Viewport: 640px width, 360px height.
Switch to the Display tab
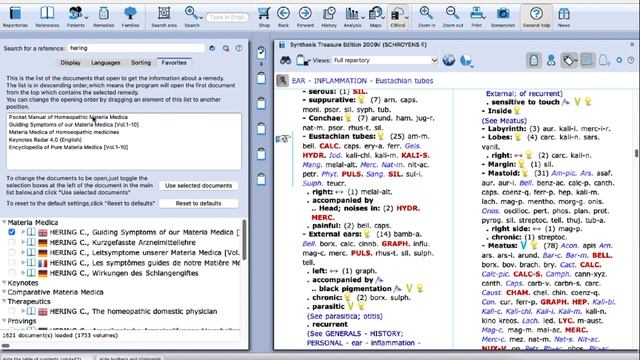(x=70, y=63)
